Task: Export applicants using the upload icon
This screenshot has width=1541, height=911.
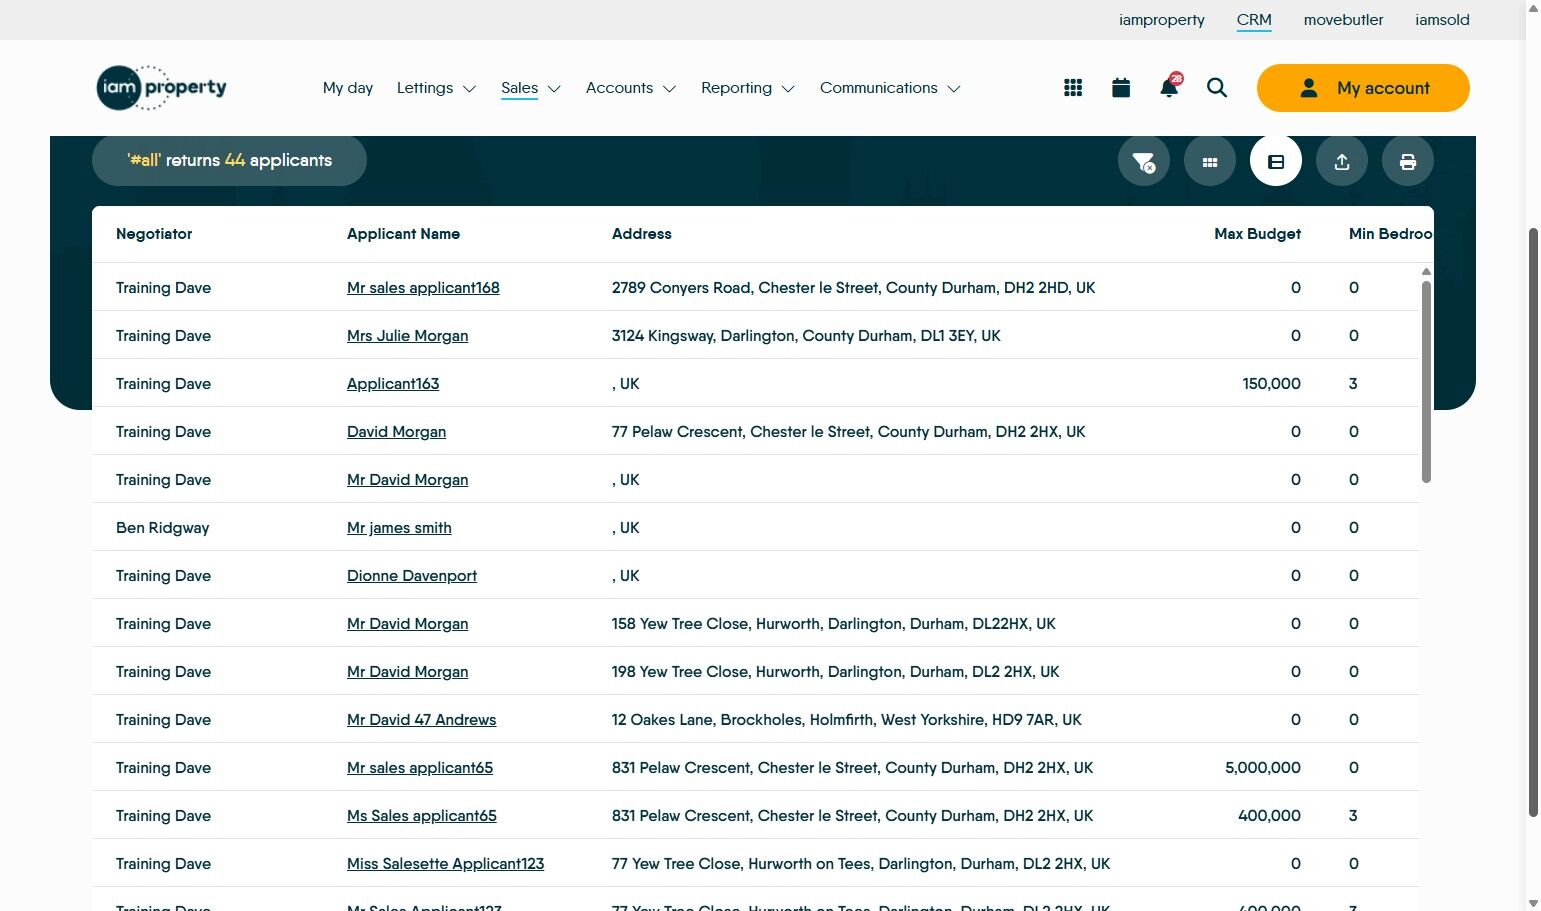Action: pyautogui.click(x=1342, y=161)
